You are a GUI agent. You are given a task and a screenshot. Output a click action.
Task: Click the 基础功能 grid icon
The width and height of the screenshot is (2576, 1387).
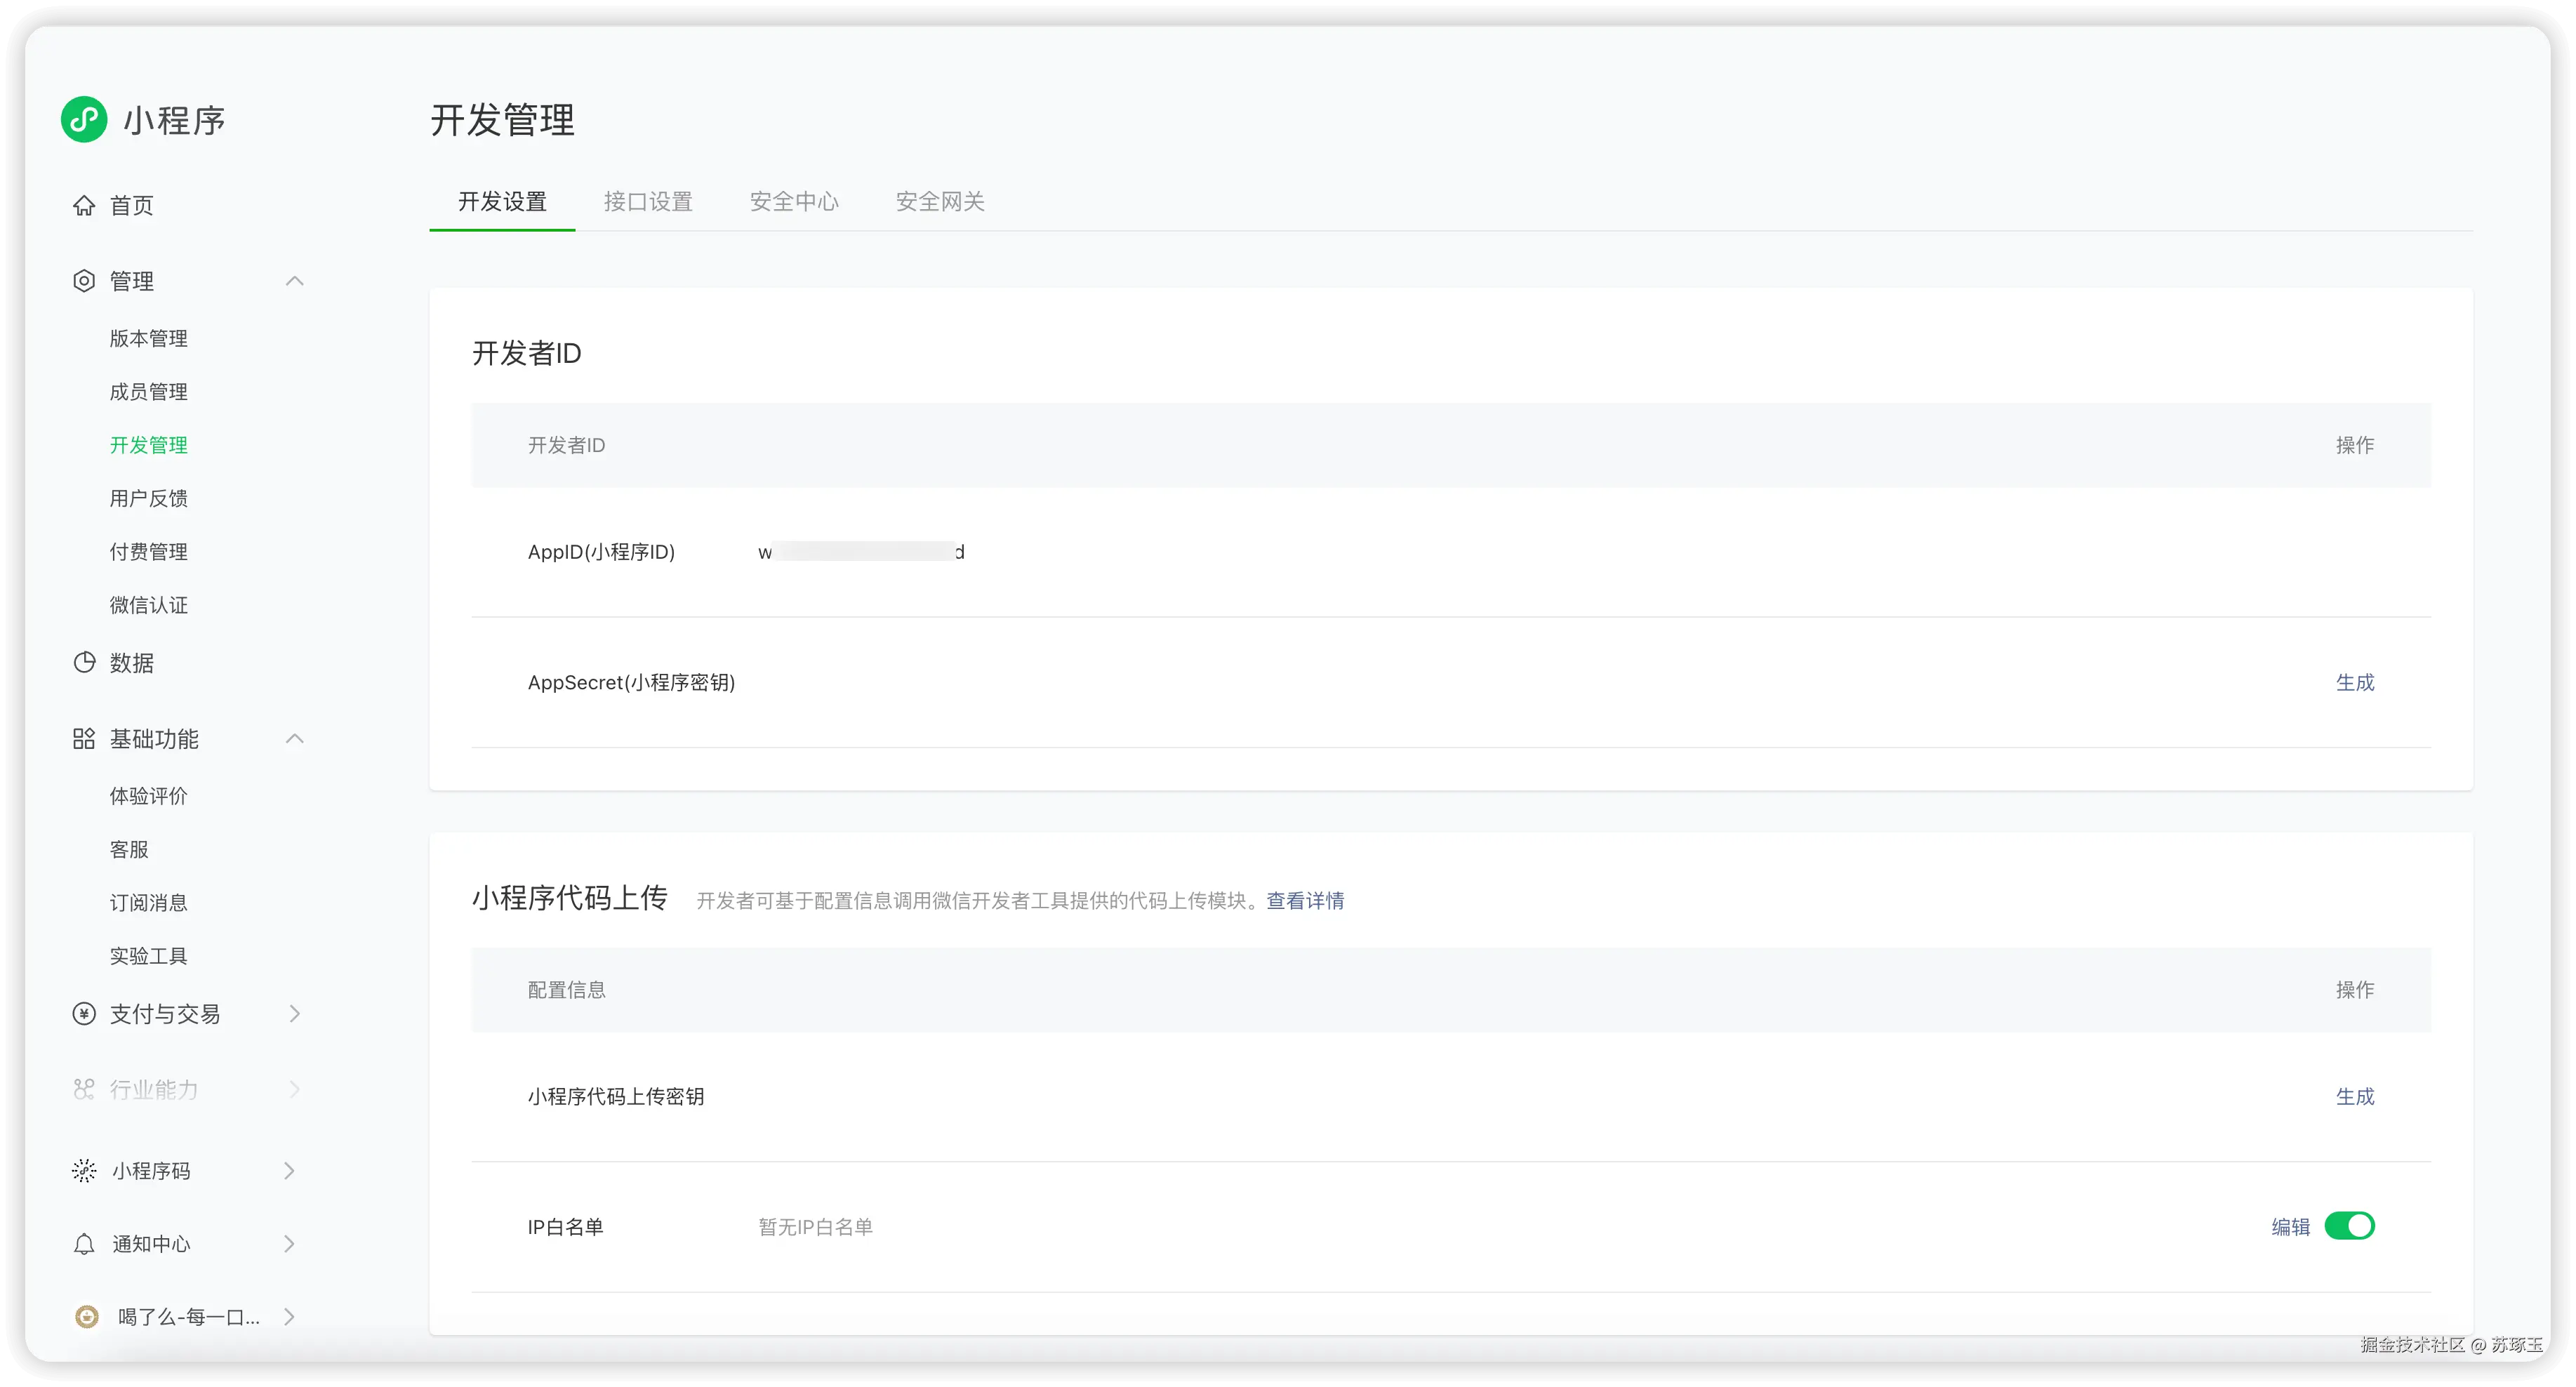pyautogui.click(x=84, y=739)
